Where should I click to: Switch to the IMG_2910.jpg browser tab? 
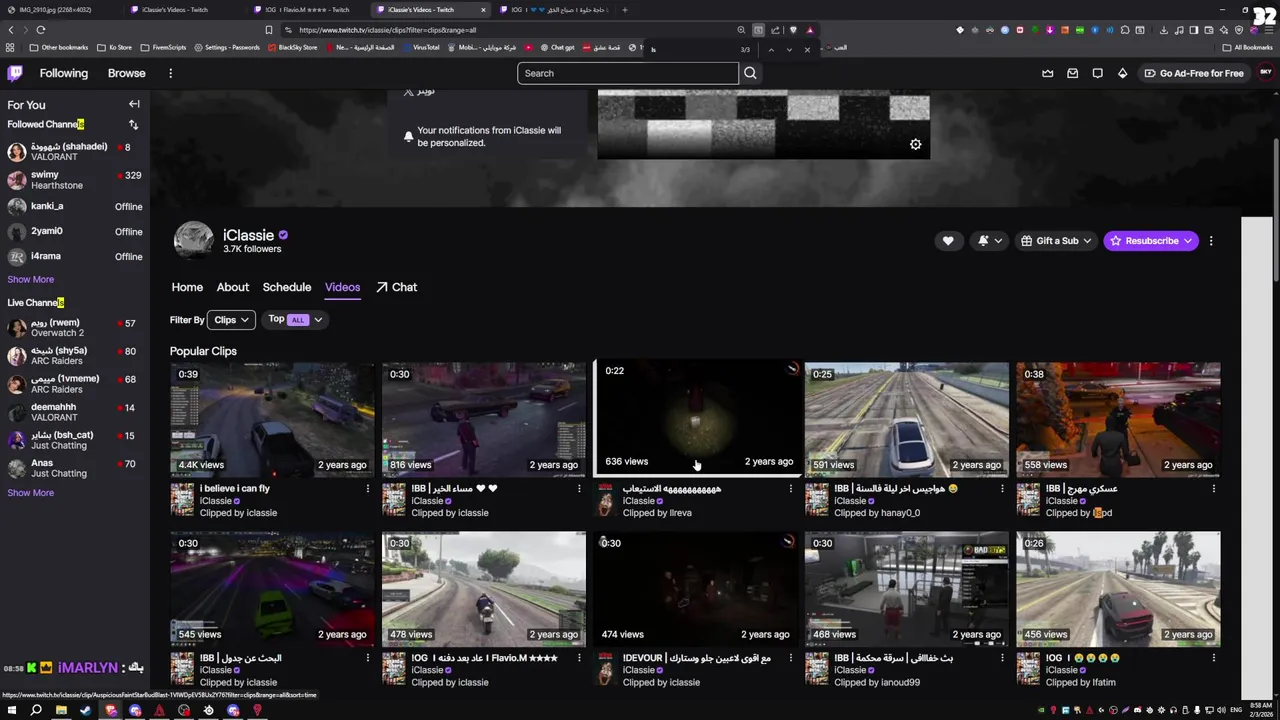[x=60, y=10]
